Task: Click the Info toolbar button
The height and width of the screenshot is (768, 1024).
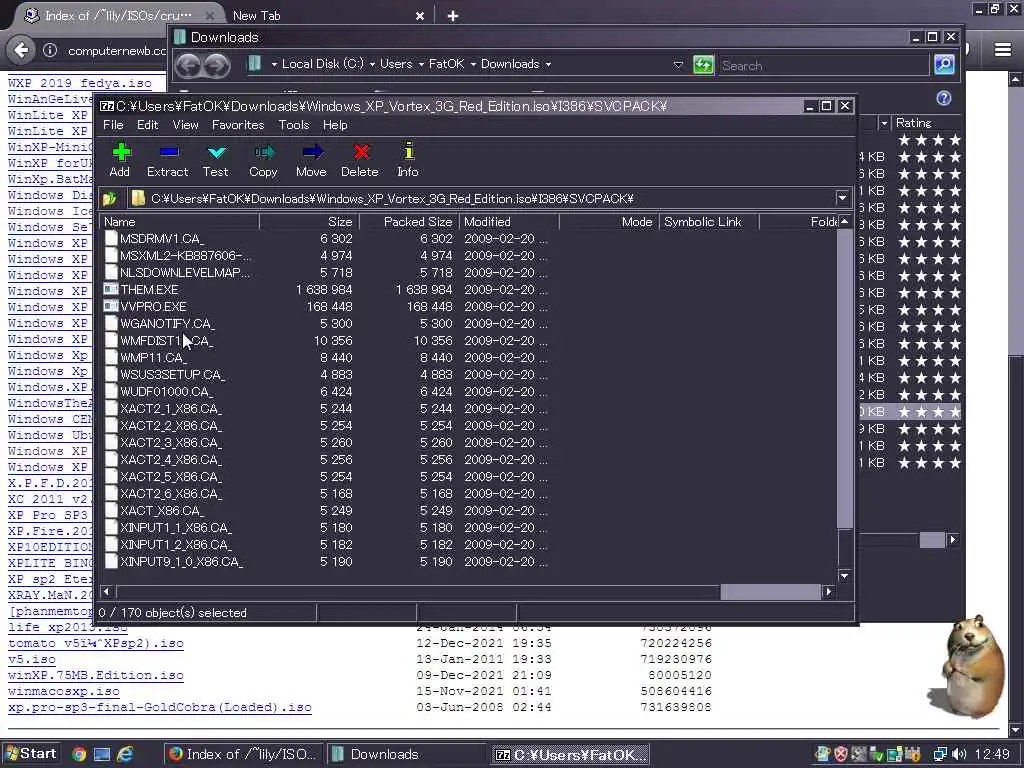Action: click(408, 160)
